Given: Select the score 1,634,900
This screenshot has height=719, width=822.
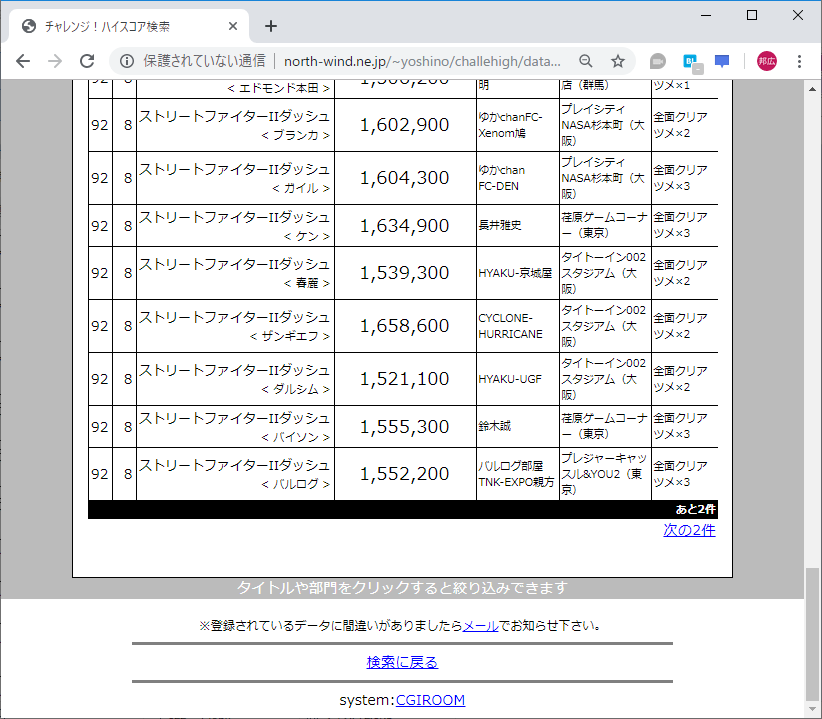Looking at the screenshot, I should [404, 226].
